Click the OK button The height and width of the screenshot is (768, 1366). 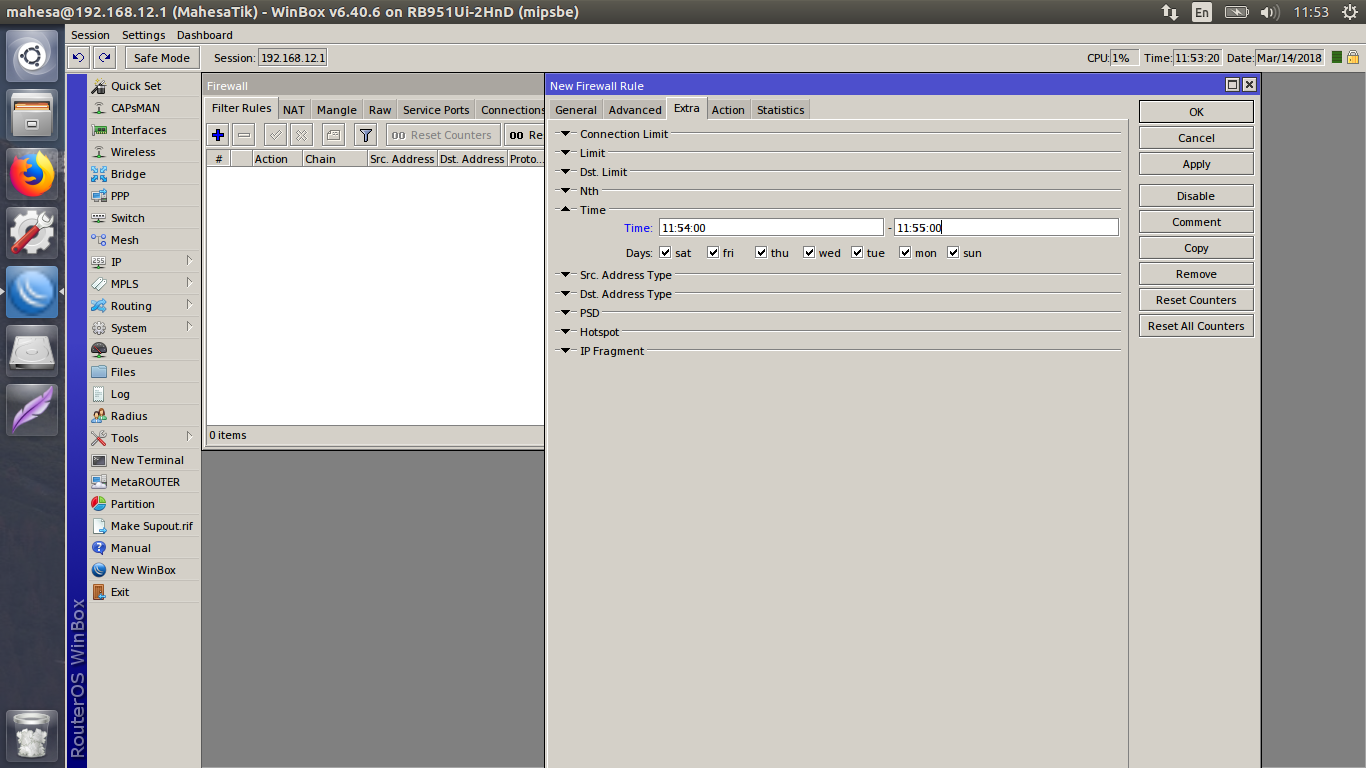(x=1196, y=112)
